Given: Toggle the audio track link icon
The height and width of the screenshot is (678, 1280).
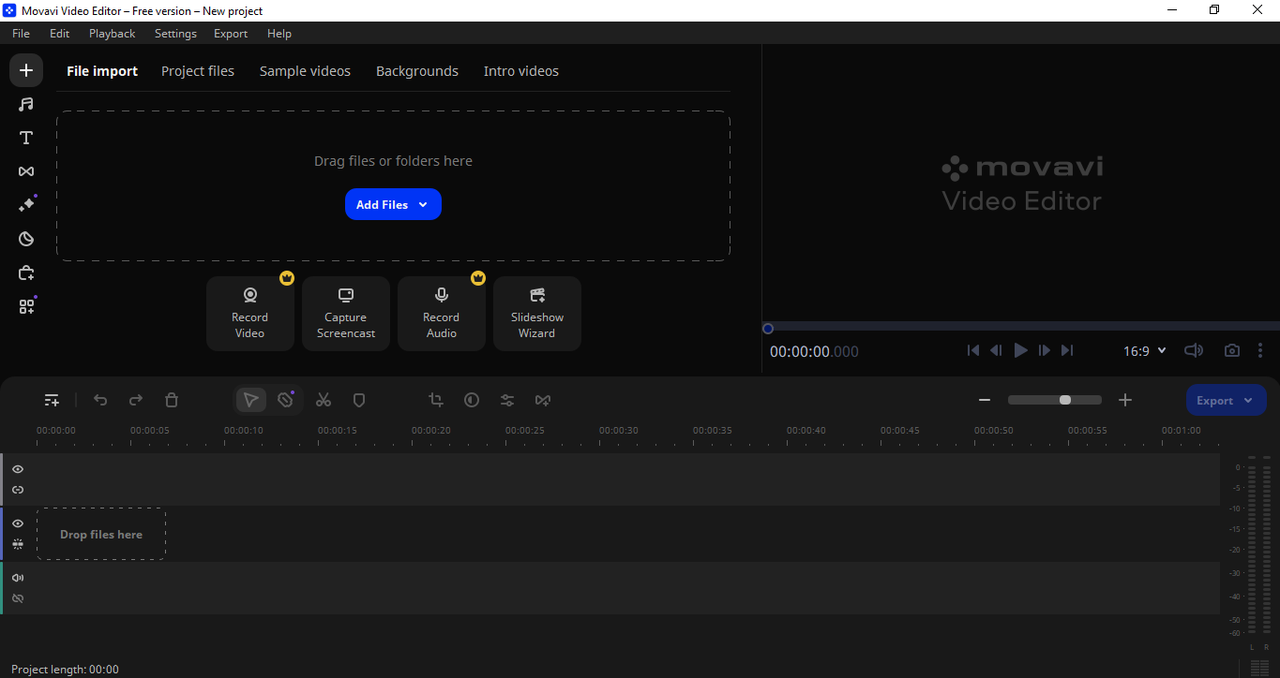Looking at the screenshot, I should [x=18, y=598].
